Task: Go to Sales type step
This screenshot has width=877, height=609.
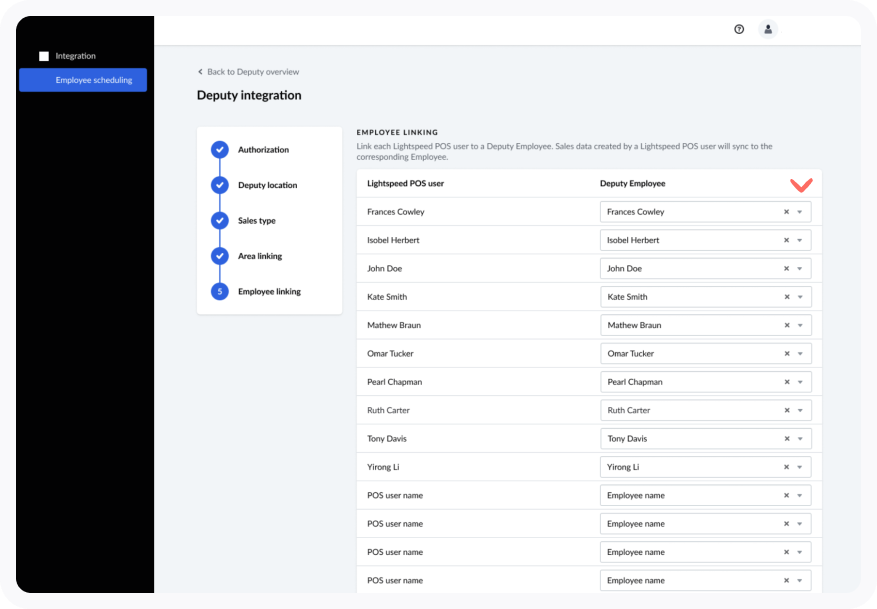Action: click(257, 221)
